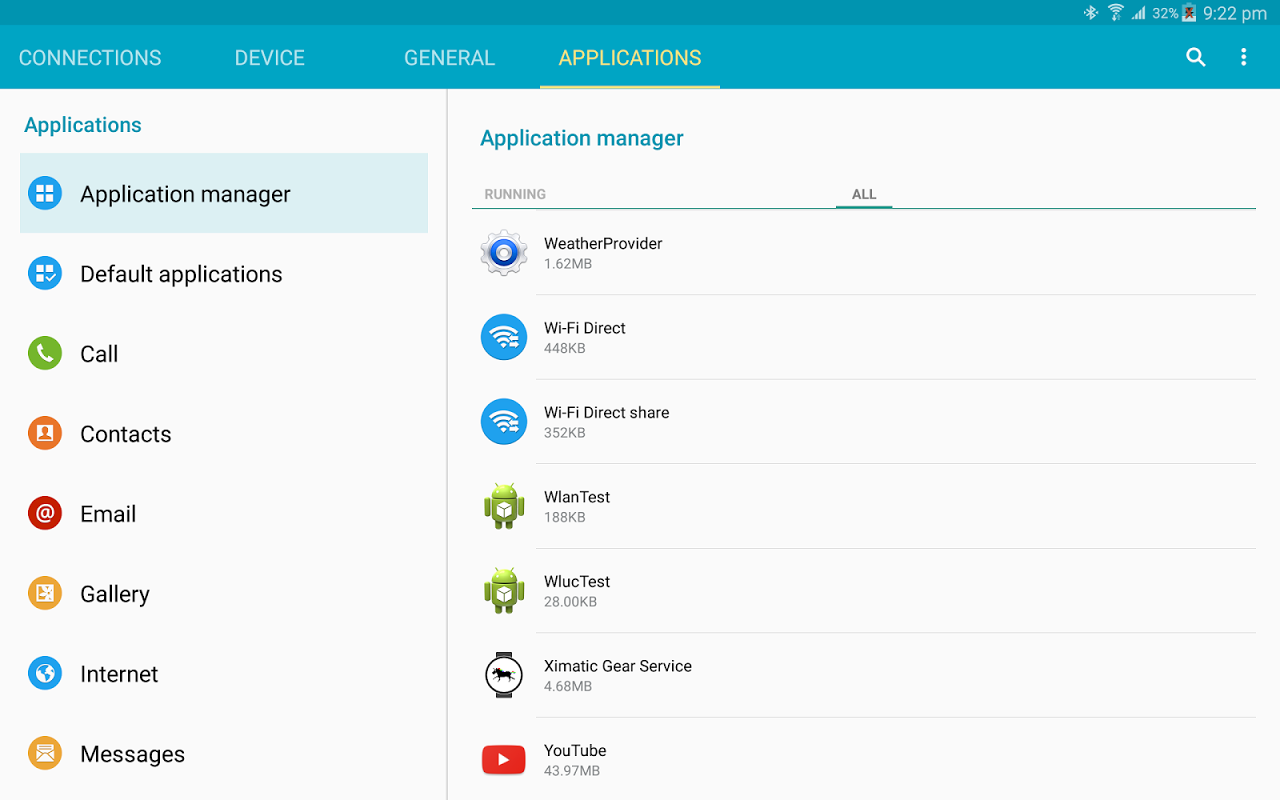Image resolution: width=1280 pixels, height=800 pixels.
Task: Open Internet settings label
Action: [x=119, y=674]
